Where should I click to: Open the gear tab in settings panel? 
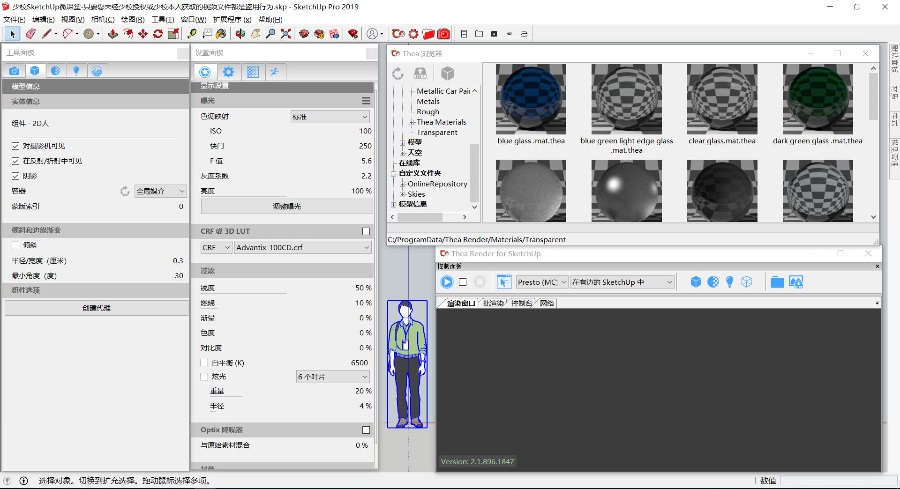point(228,72)
